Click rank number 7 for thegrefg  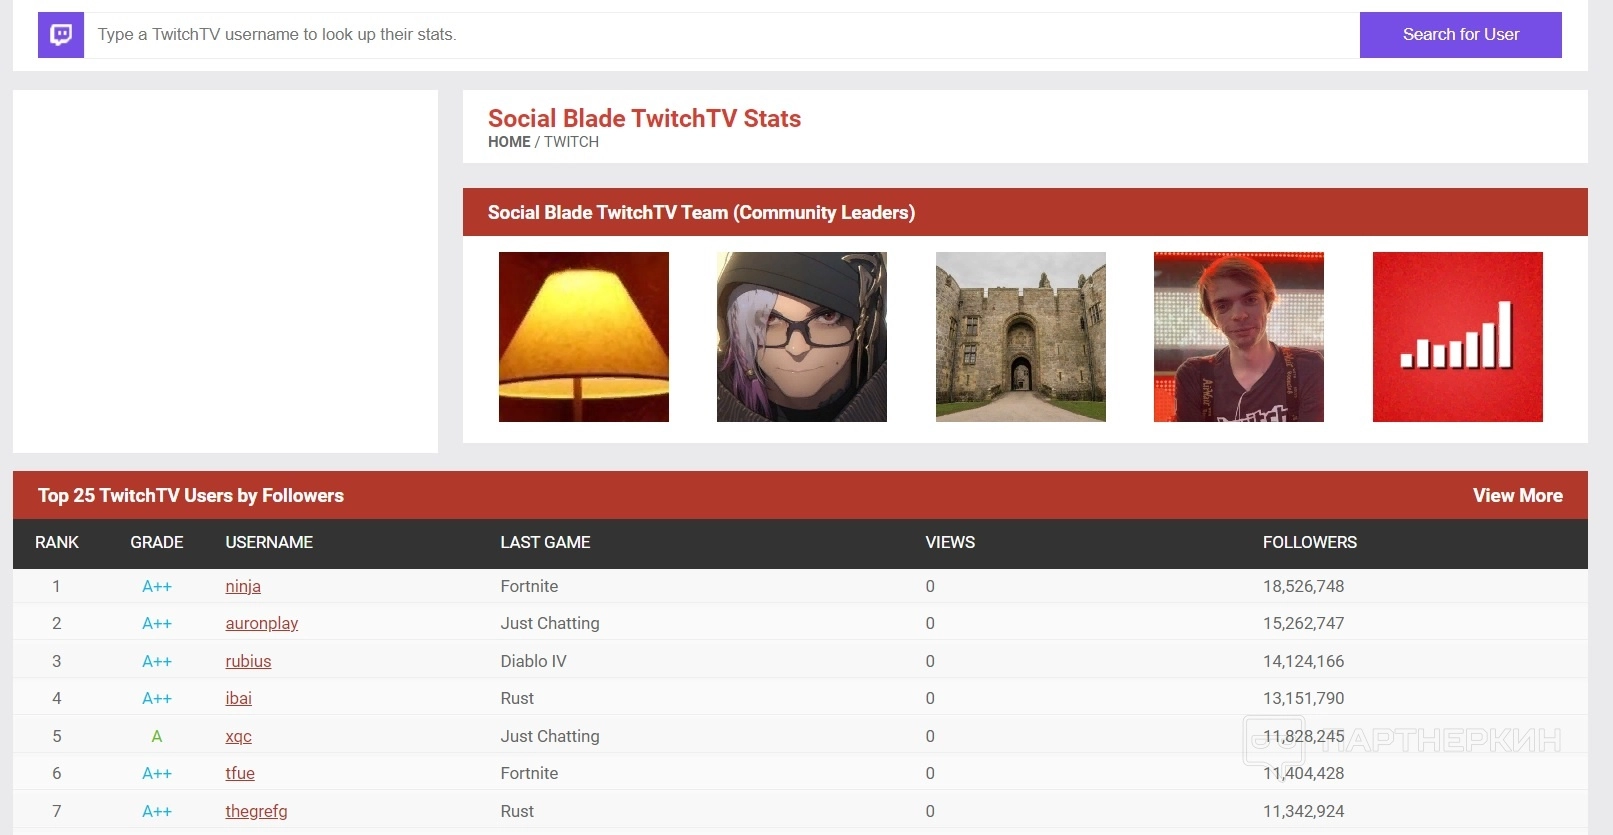56,811
